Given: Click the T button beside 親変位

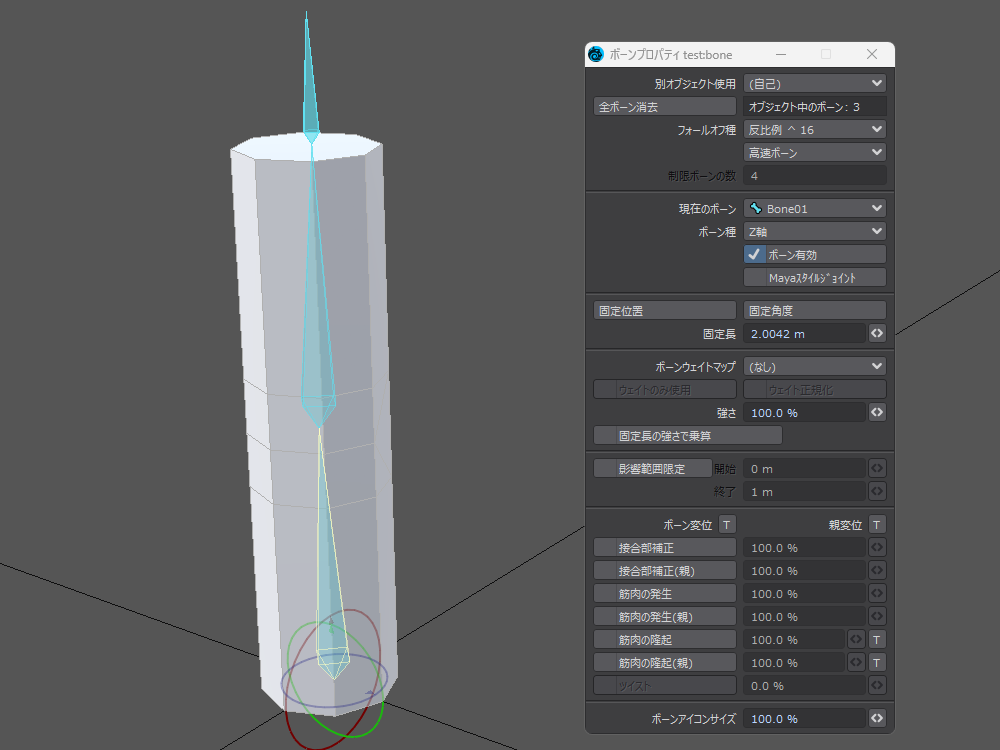Looking at the screenshot, I should tap(877, 525).
